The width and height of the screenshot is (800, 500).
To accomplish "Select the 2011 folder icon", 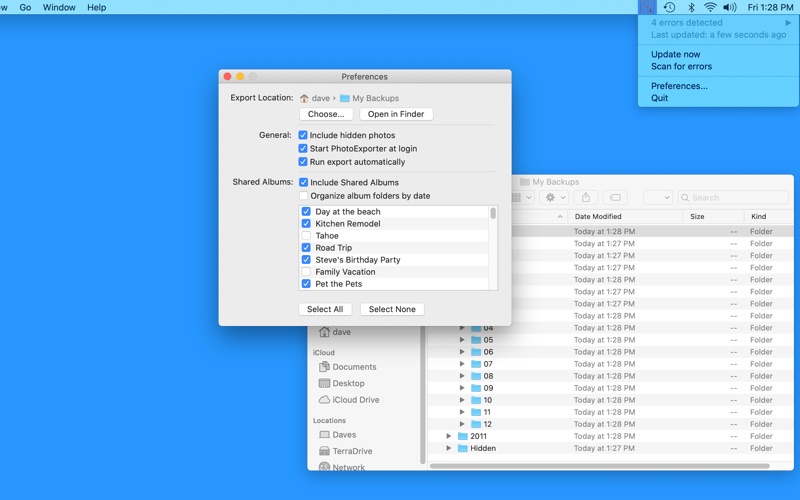I will pos(463,436).
